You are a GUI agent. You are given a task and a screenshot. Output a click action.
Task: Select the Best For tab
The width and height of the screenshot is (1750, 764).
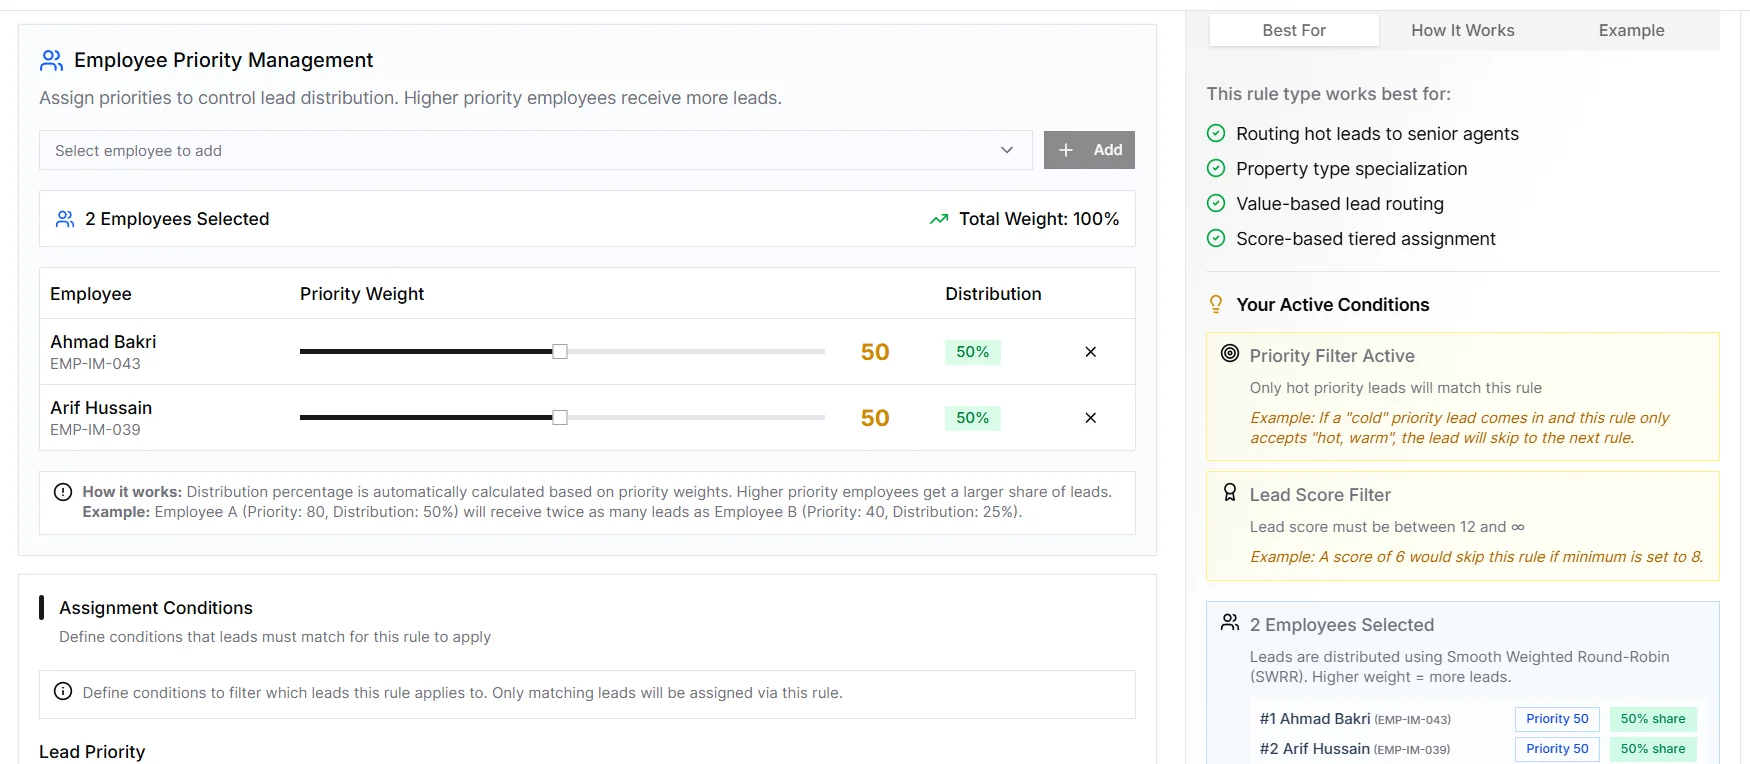pyautogui.click(x=1294, y=31)
